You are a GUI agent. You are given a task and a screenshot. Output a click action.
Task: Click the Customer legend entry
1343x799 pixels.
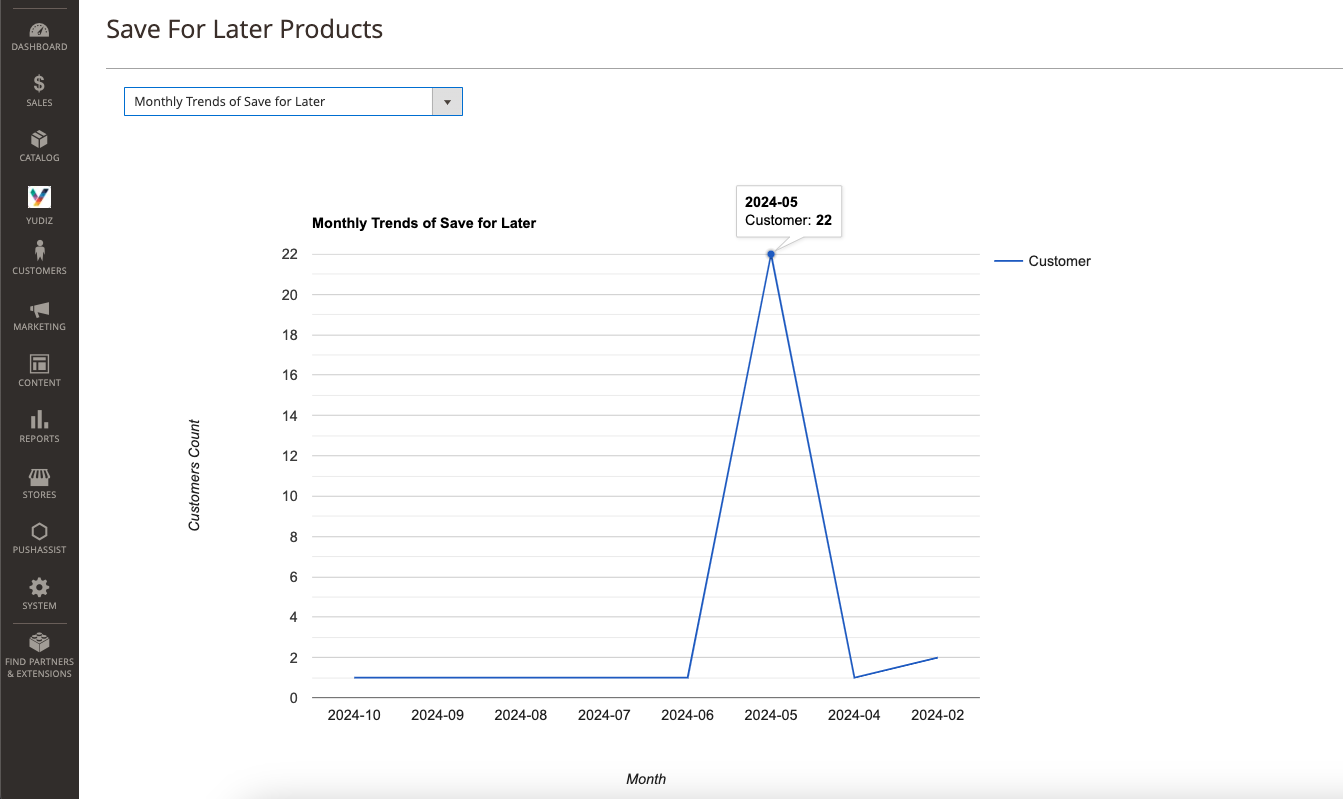1042,261
